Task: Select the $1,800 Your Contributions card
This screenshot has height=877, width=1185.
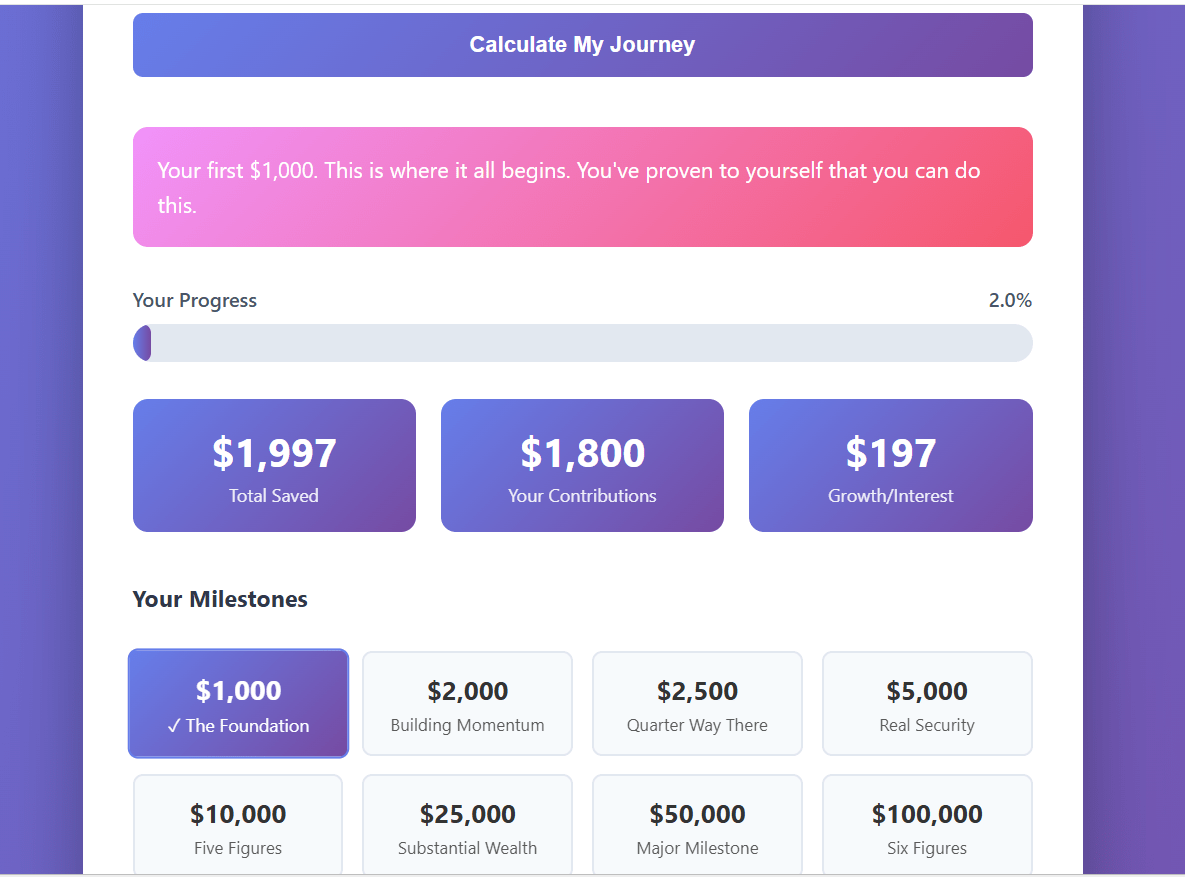Action: click(x=582, y=465)
